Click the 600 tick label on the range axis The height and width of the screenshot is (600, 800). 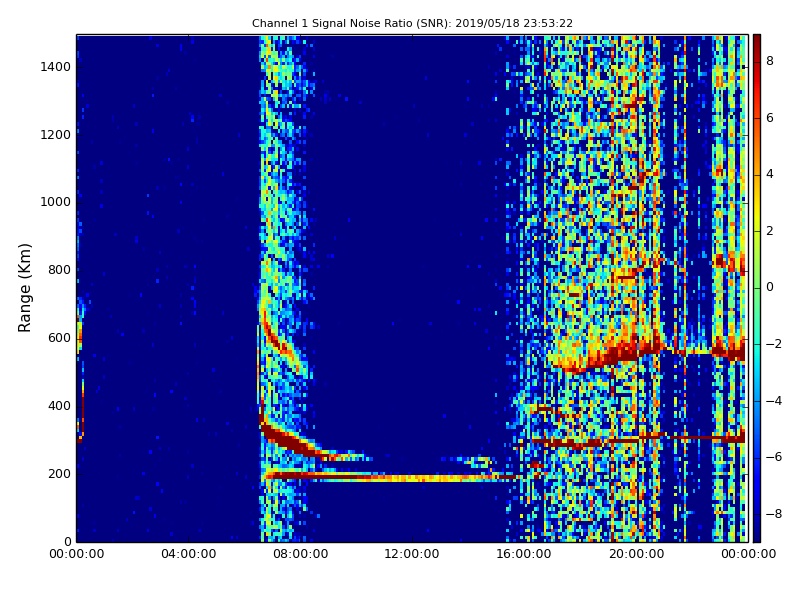(x=59, y=338)
